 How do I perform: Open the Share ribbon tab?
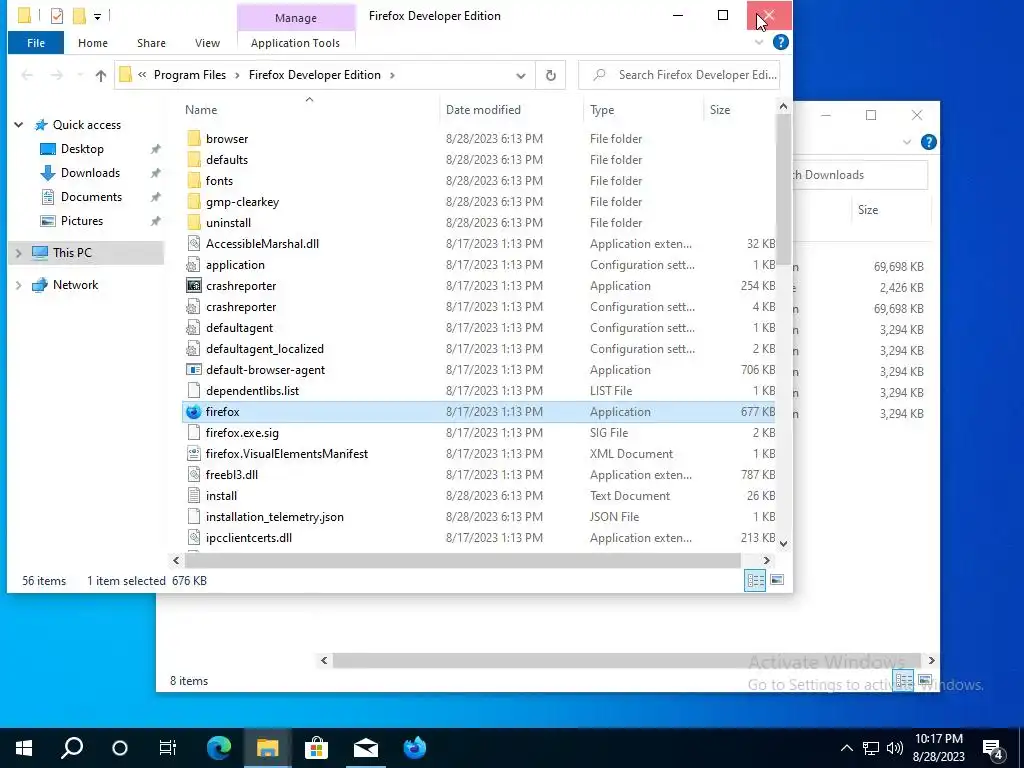[151, 43]
